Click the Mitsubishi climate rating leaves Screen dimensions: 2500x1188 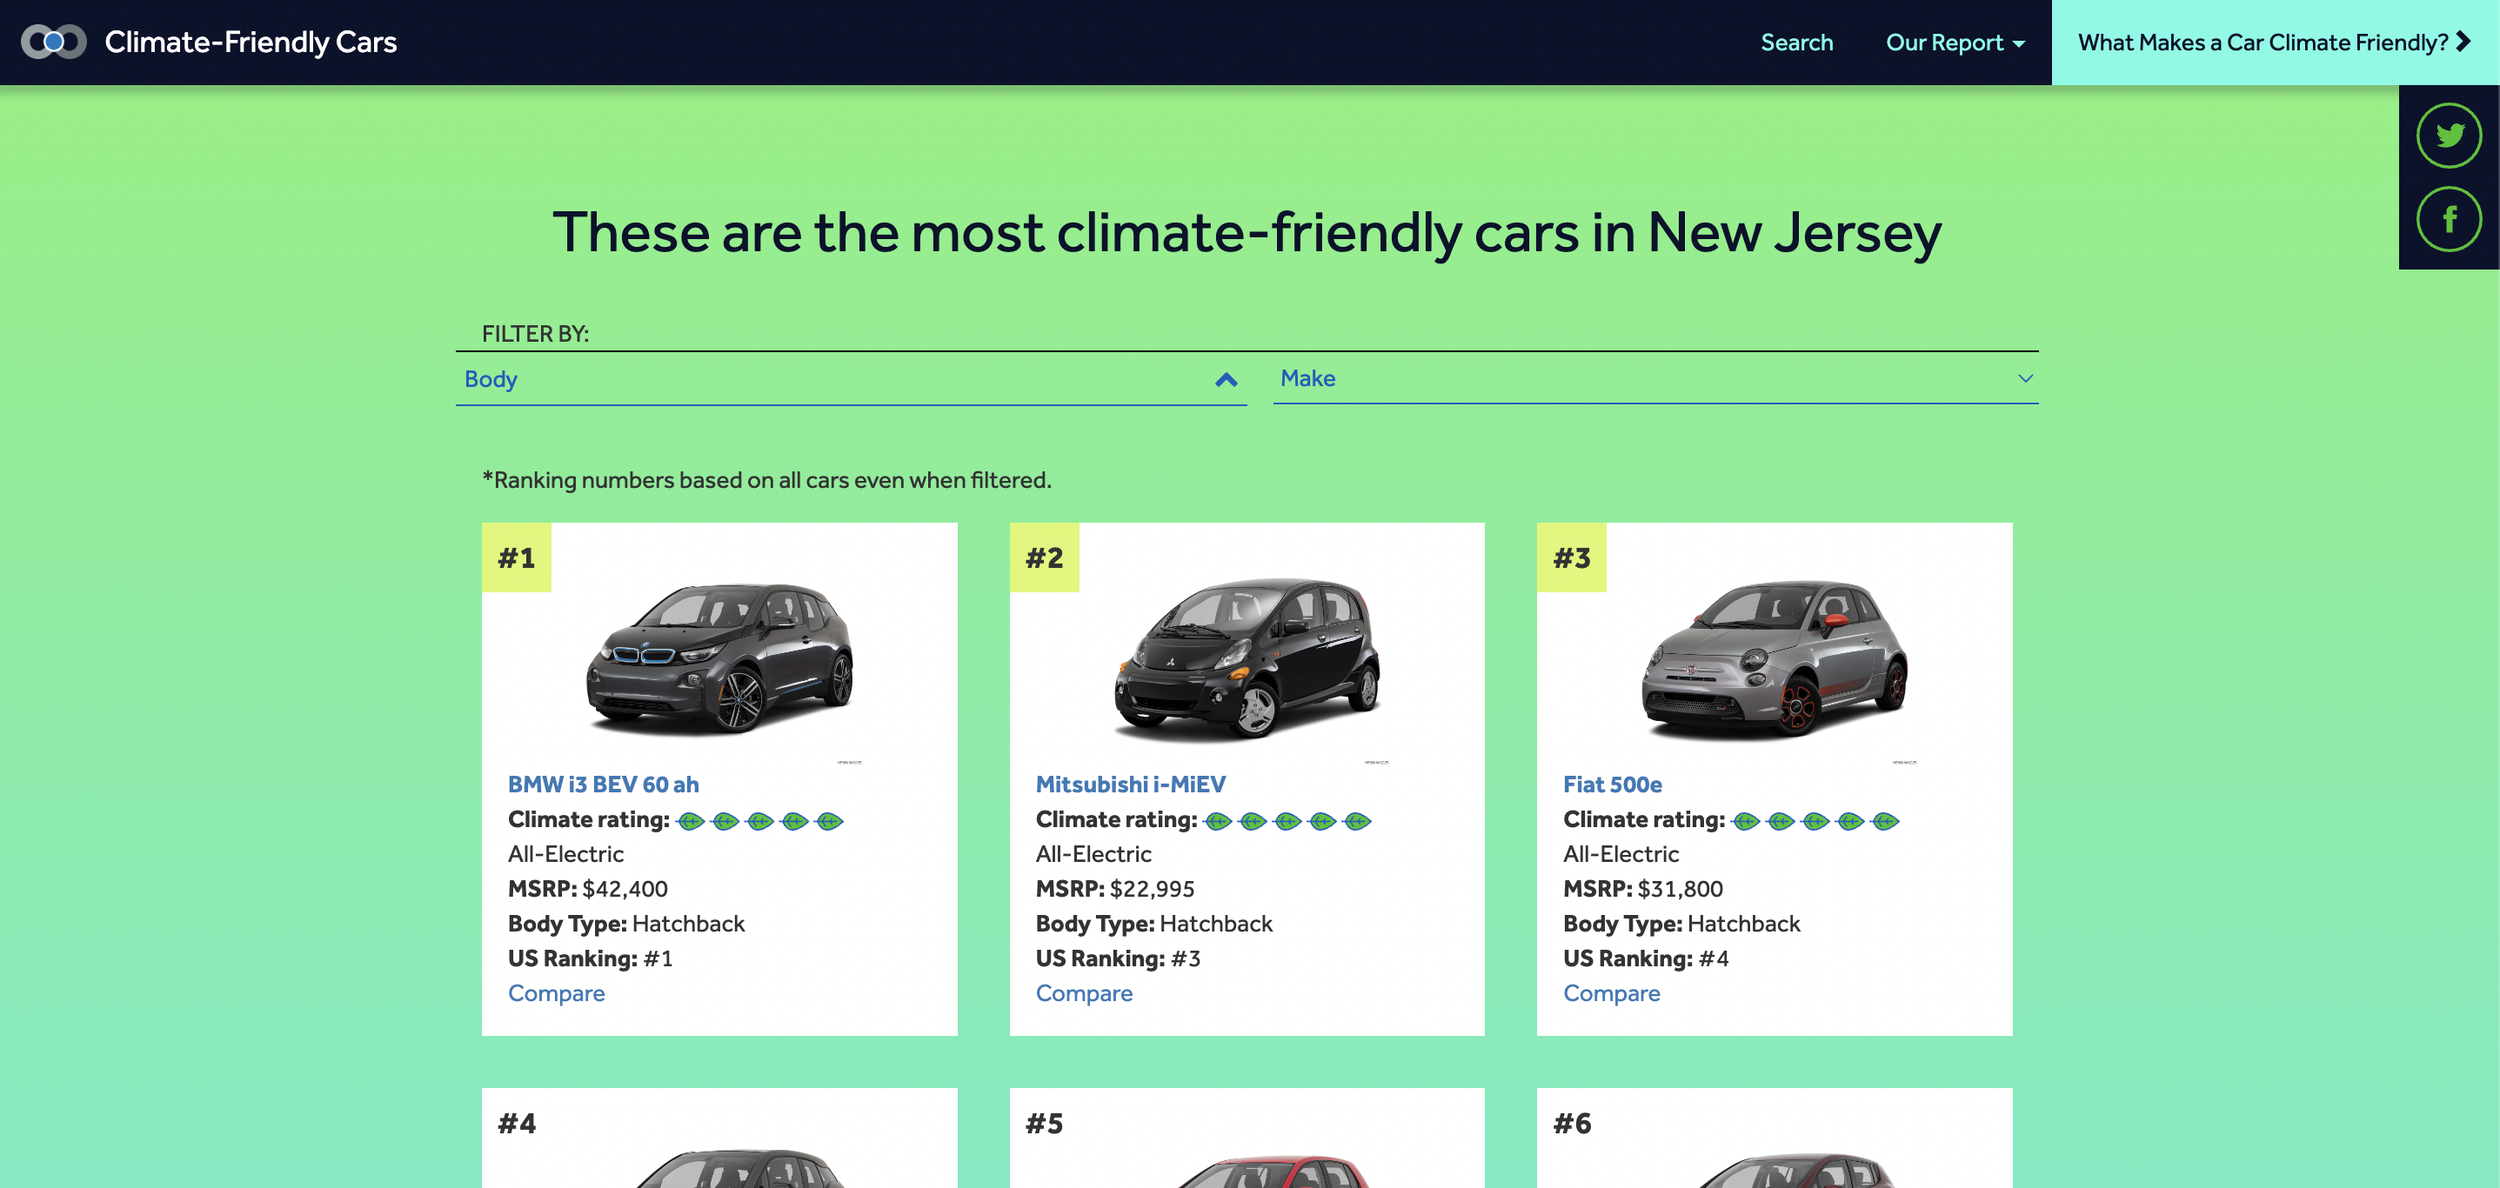click(1288, 821)
